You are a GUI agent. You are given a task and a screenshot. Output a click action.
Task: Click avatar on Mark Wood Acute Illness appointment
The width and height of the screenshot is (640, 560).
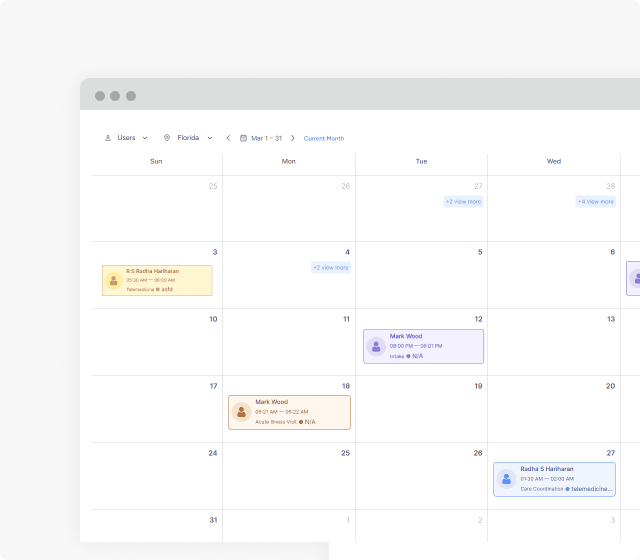[241, 412]
